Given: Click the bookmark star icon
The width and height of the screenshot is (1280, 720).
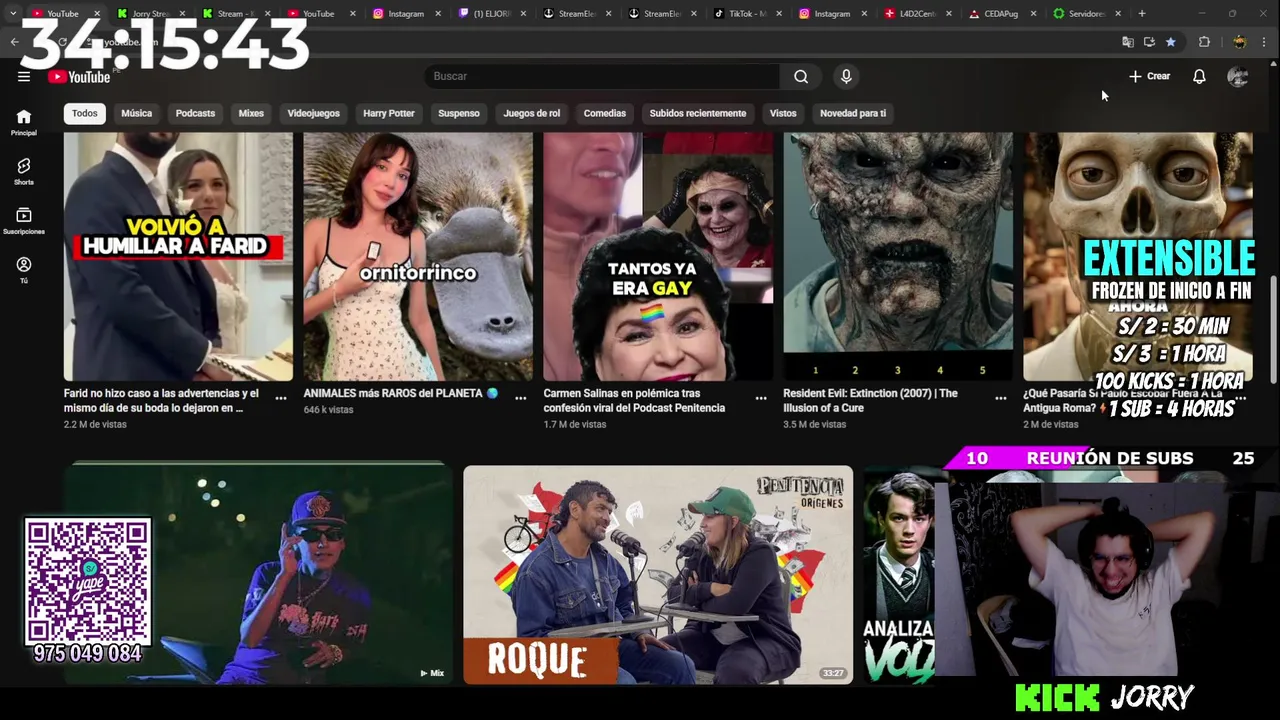Looking at the screenshot, I should pos(1170,42).
